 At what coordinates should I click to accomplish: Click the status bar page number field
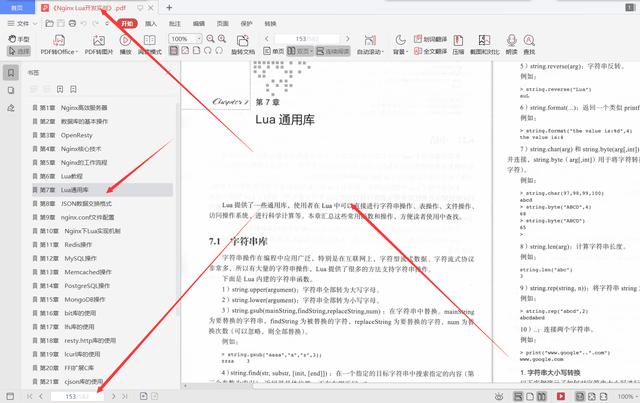(78, 396)
